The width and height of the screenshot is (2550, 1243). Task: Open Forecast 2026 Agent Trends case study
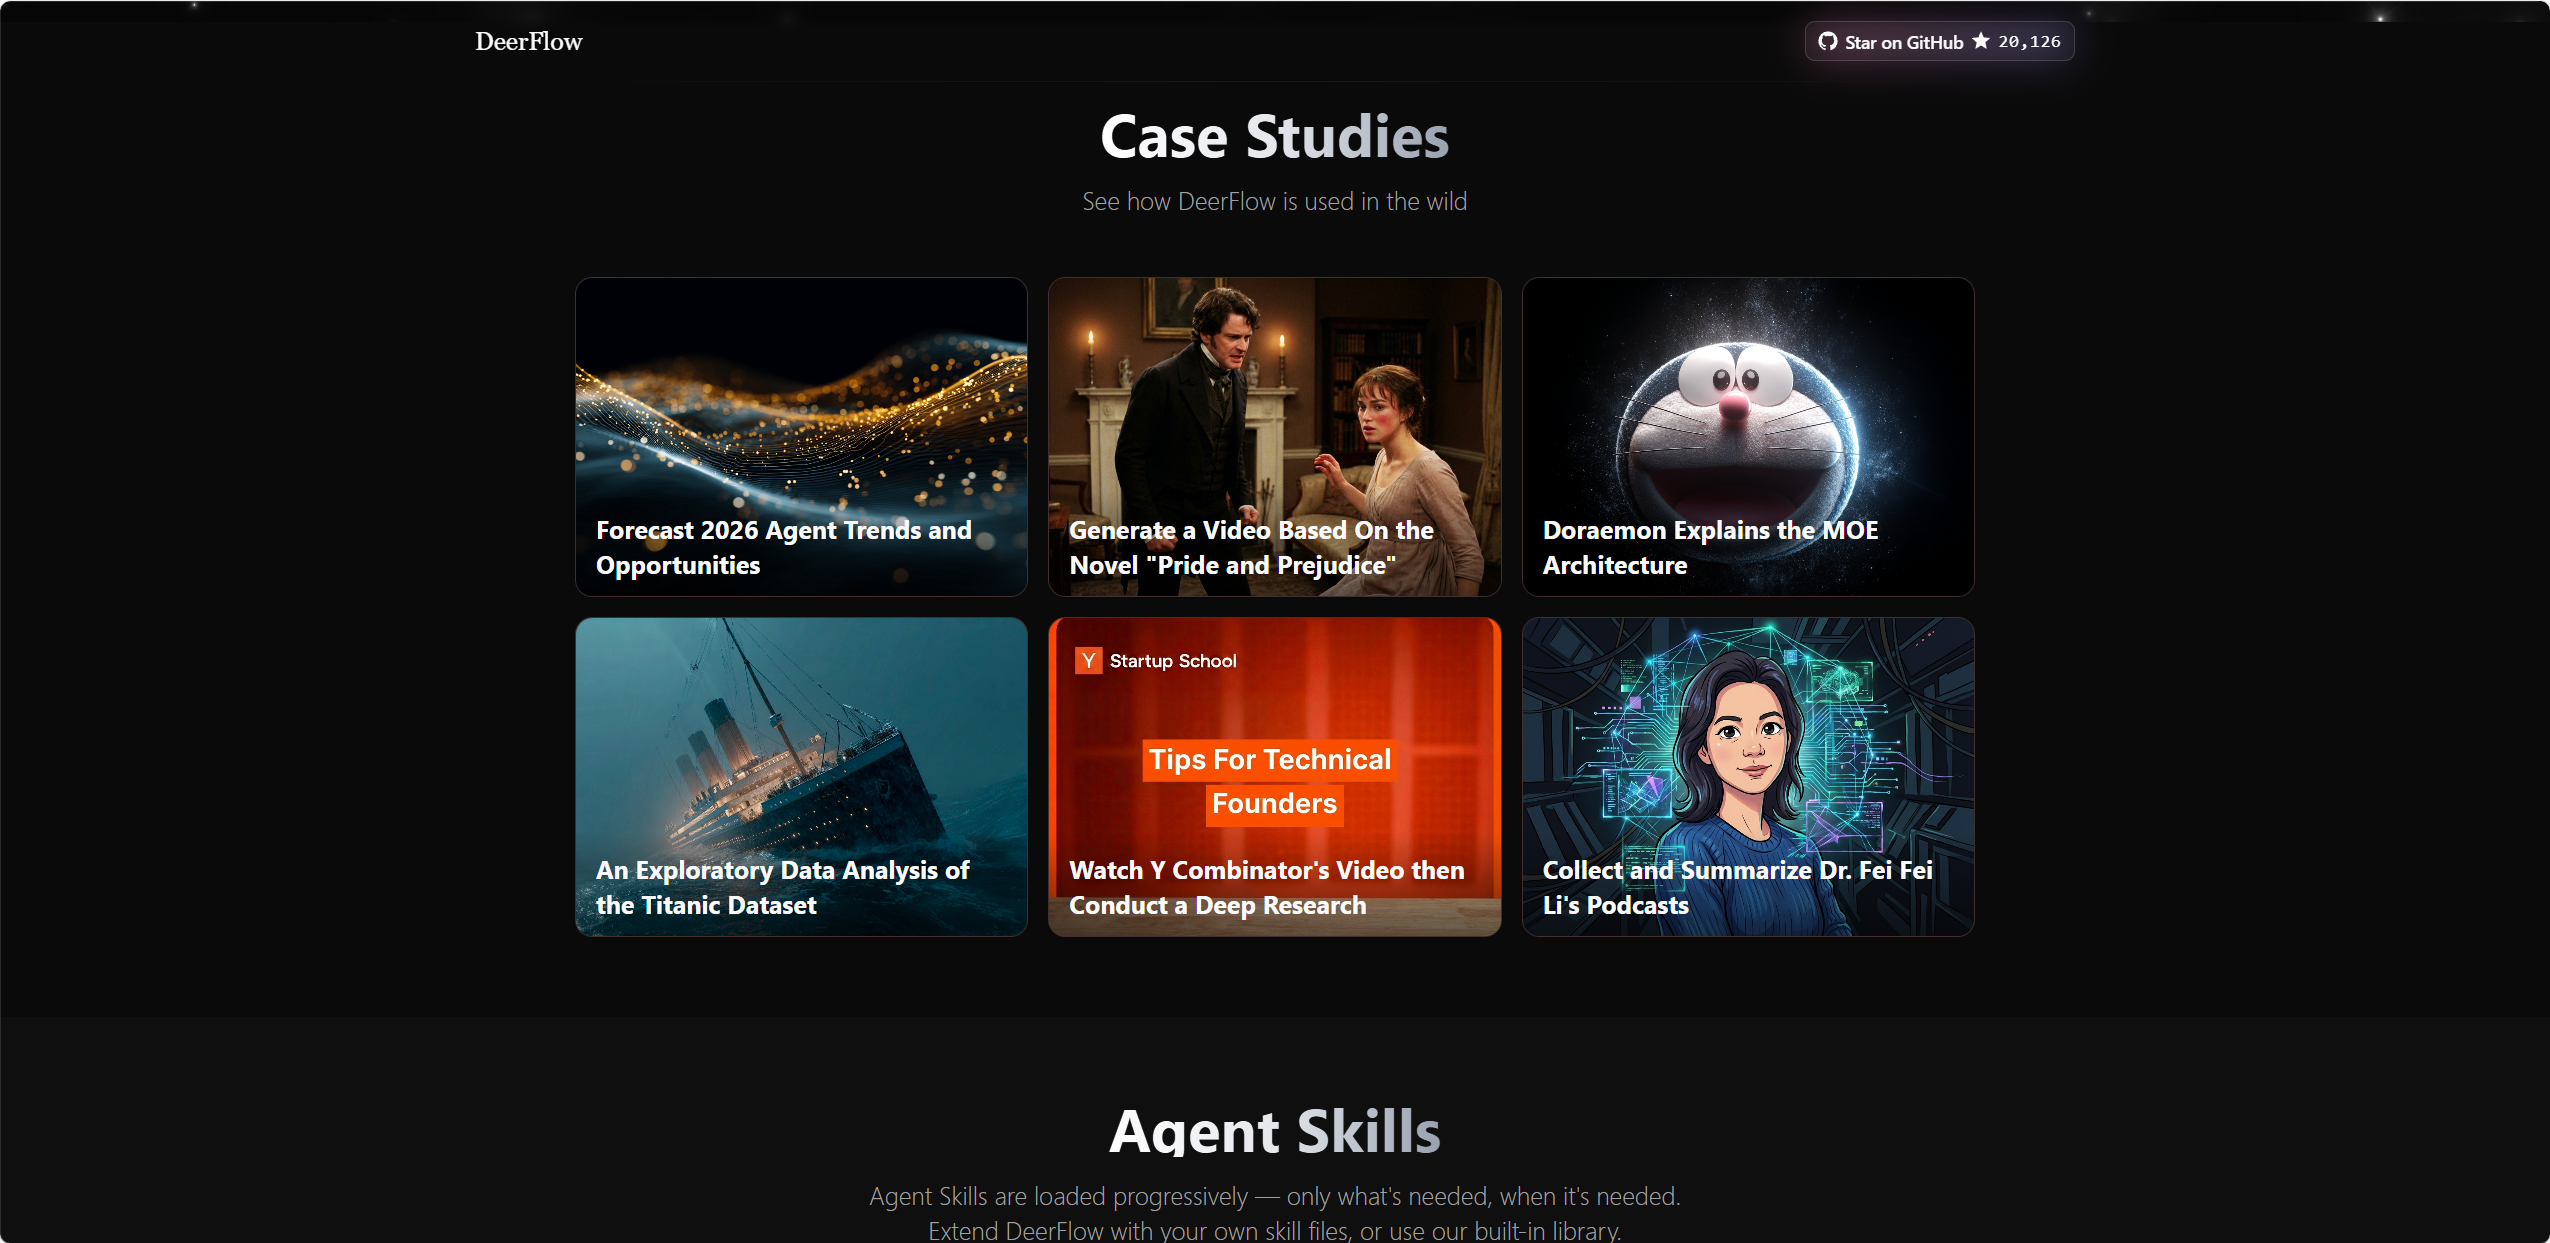(x=801, y=437)
